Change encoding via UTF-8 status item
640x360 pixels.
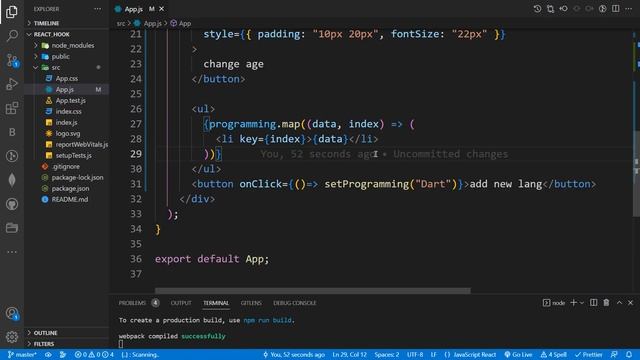[415, 354]
